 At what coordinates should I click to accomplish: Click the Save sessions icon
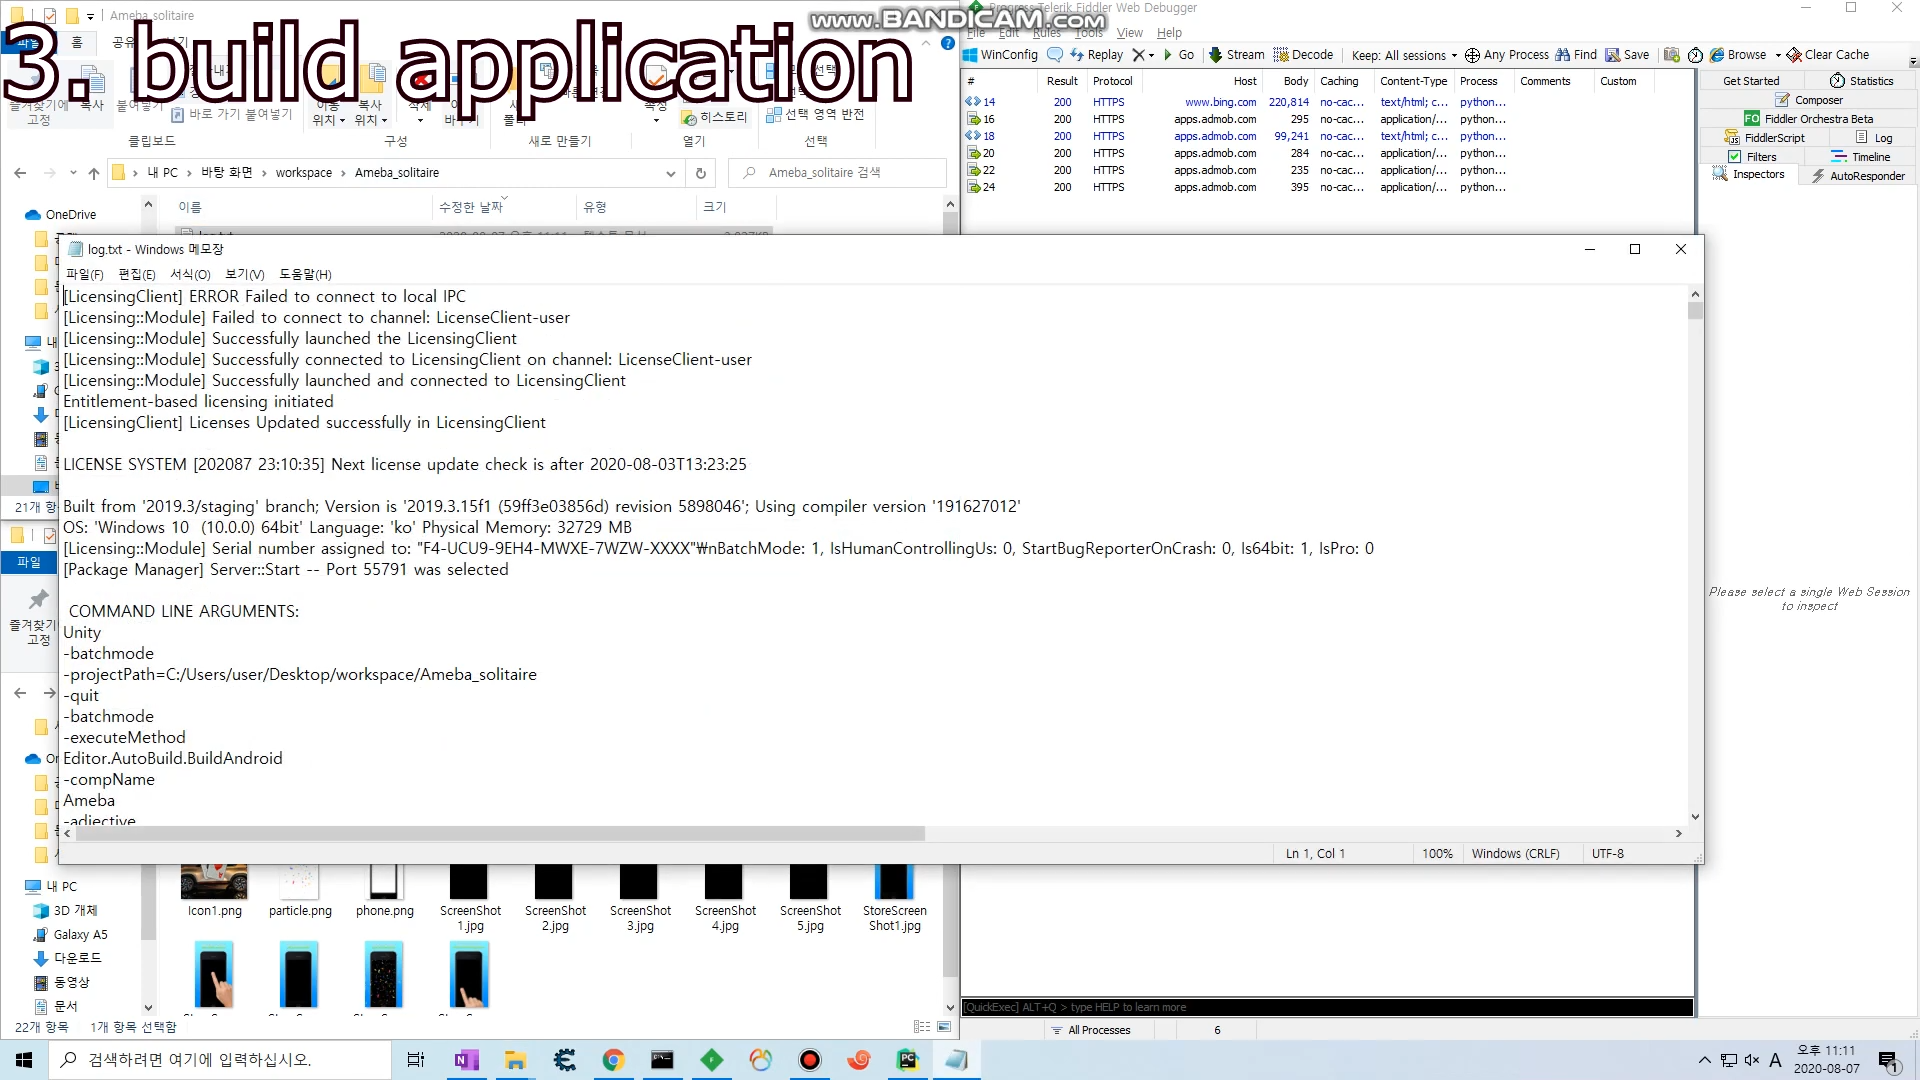[x=1613, y=55]
